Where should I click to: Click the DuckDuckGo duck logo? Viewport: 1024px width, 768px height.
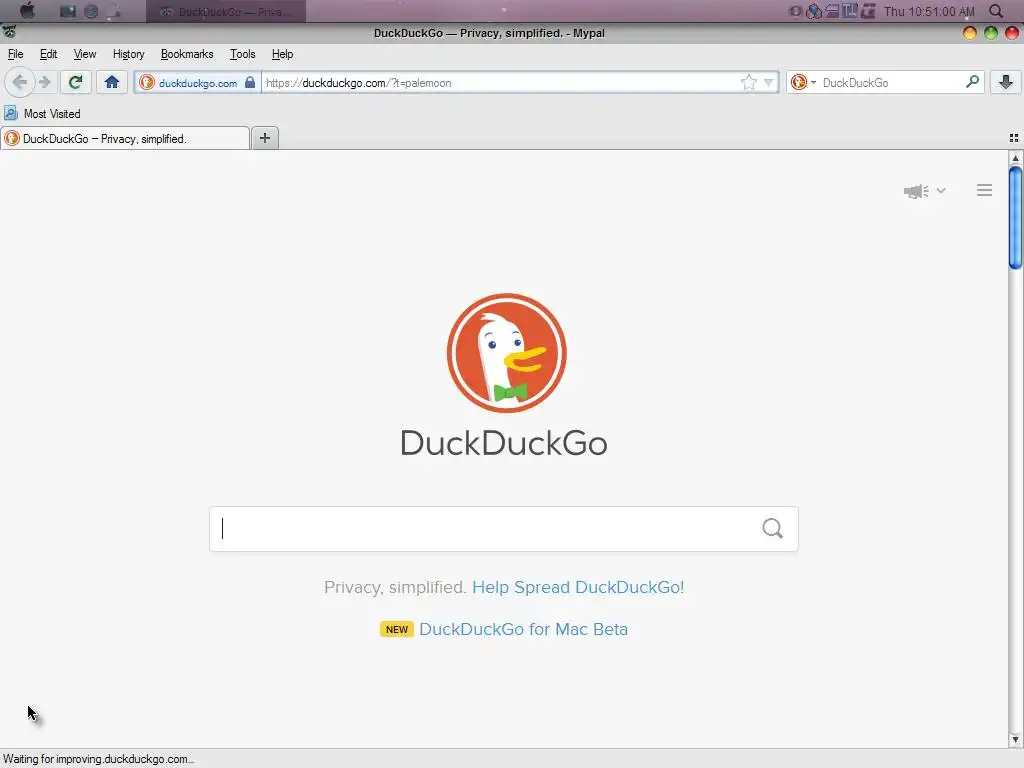(507, 353)
